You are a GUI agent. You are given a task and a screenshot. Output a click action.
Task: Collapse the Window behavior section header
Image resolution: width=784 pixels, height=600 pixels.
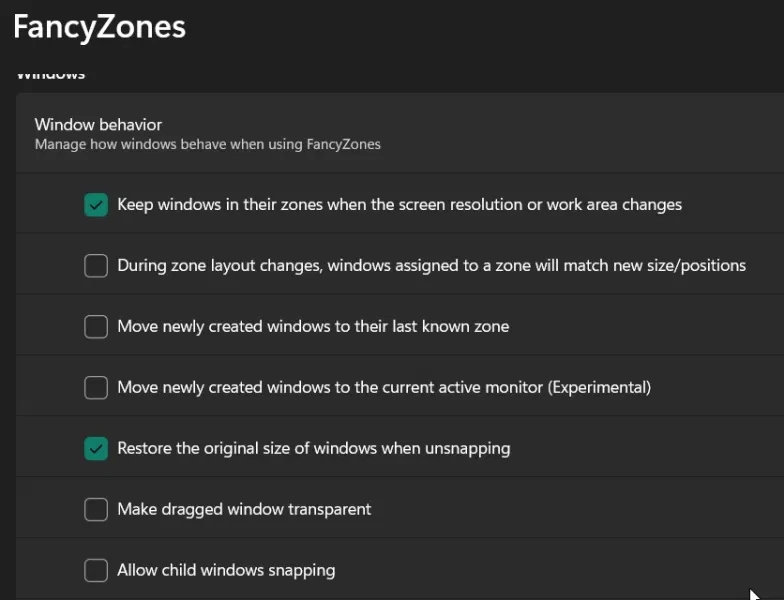[x=400, y=133]
